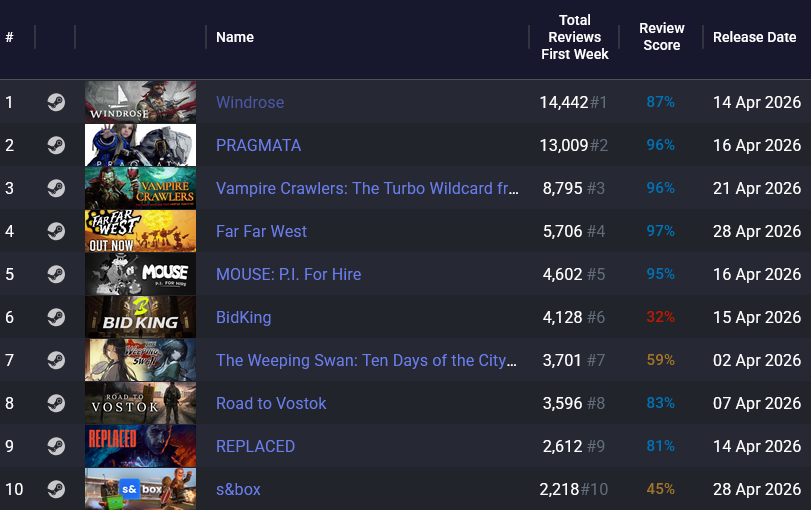Click the Steam icon in MOUSE: P.I. For Hire row
This screenshot has height=510, width=811.
pyautogui.click(x=56, y=274)
